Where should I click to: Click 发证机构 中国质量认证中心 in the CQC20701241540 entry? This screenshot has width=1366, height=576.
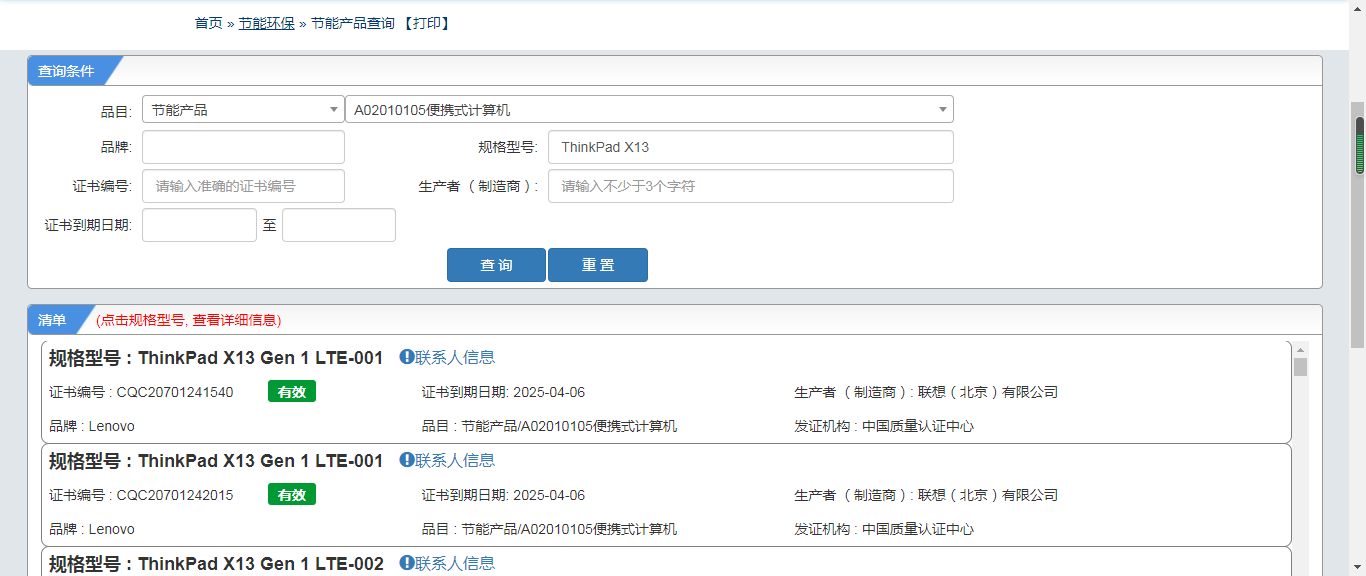884,426
